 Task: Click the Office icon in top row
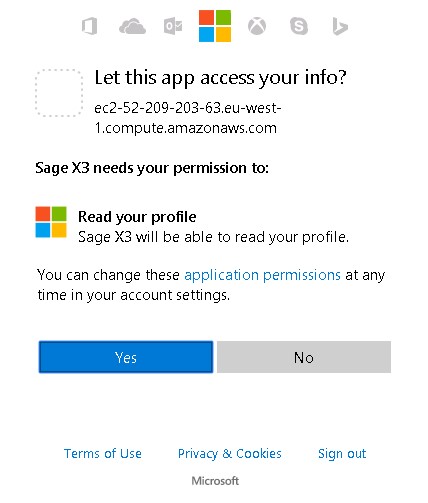click(90, 26)
